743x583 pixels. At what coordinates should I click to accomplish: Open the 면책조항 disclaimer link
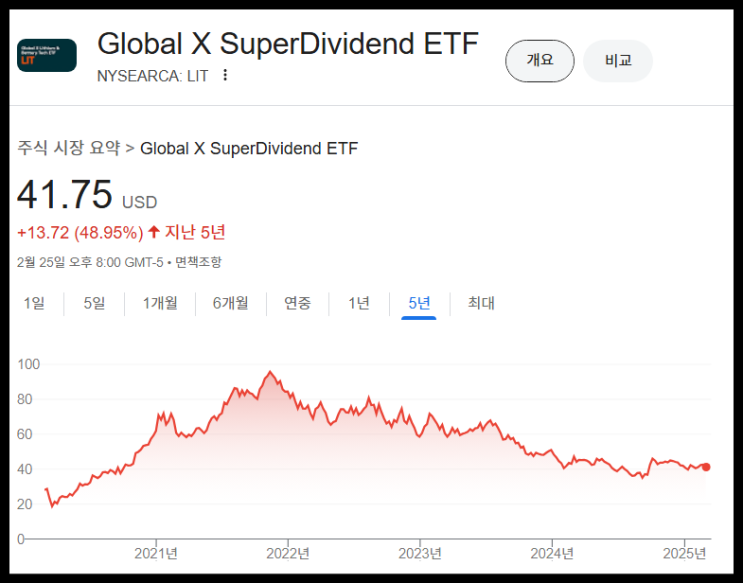point(199,262)
